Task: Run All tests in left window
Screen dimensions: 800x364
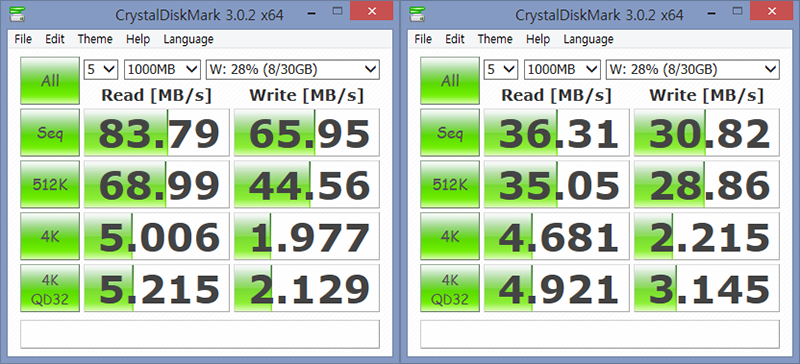Action: click(x=50, y=81)
